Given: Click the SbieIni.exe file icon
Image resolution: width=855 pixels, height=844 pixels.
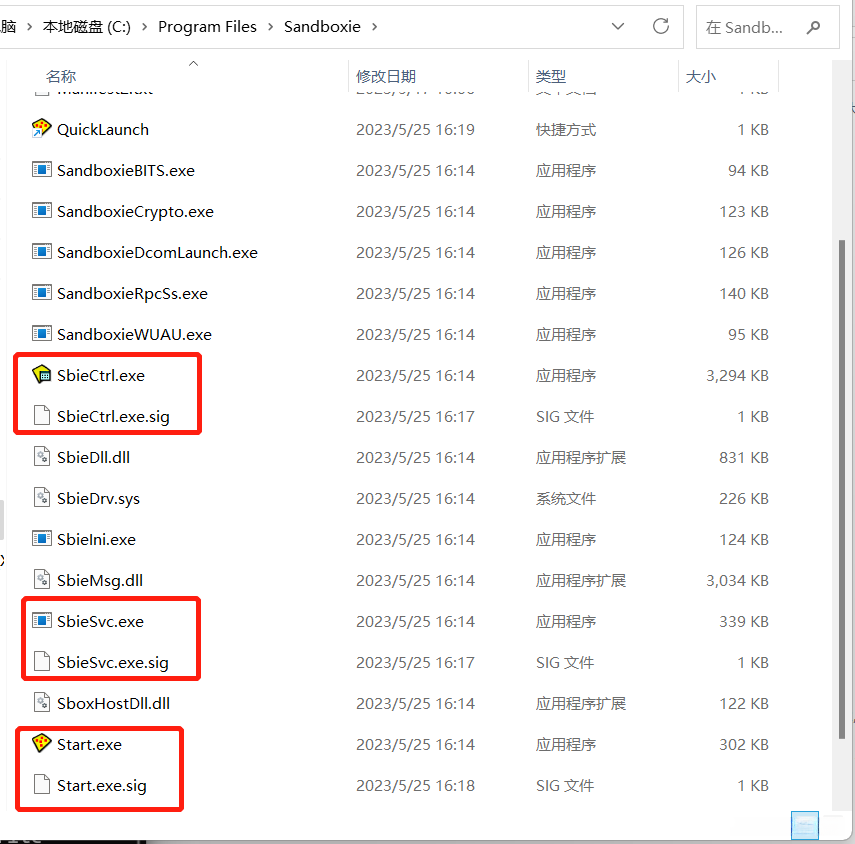Looking at the screenshot, I should click(x=41, y=539).
